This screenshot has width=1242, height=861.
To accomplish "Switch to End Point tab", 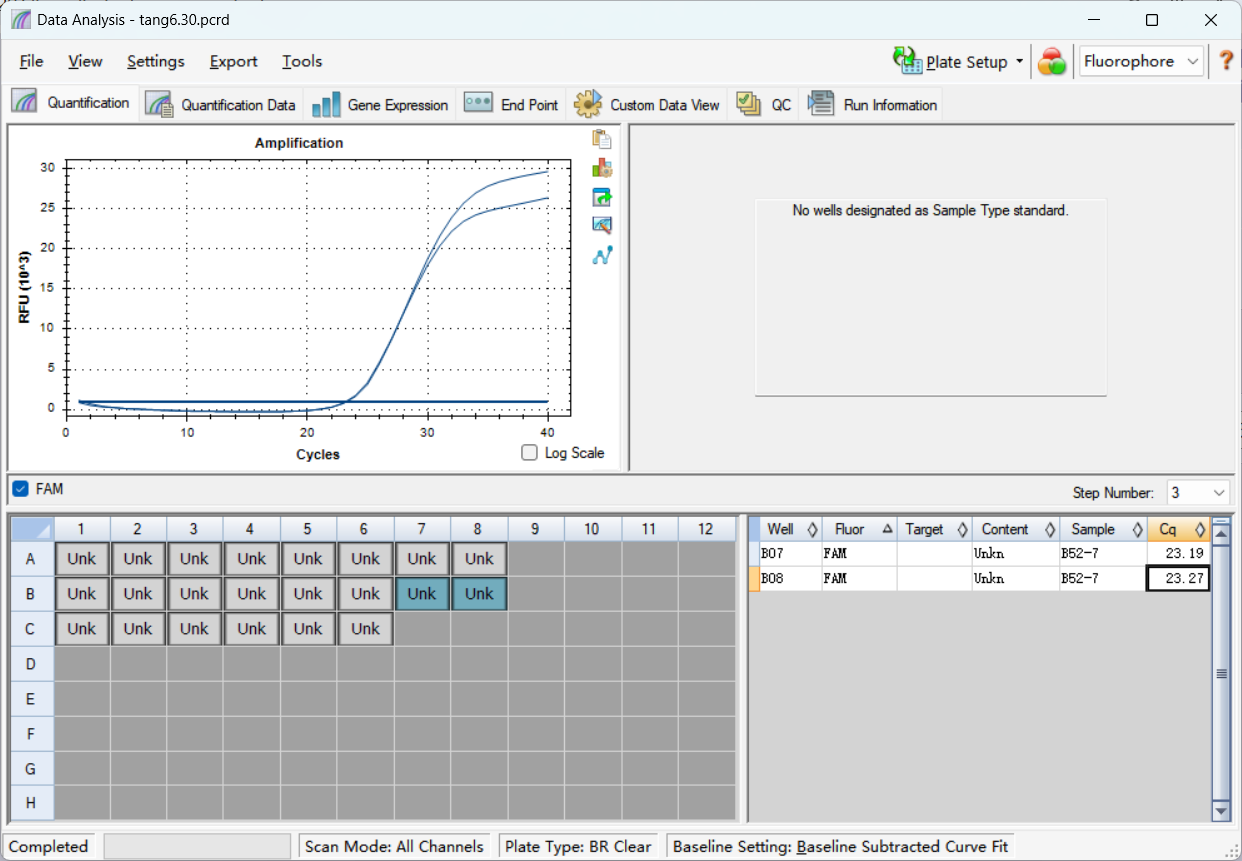I will pos(511,105).
